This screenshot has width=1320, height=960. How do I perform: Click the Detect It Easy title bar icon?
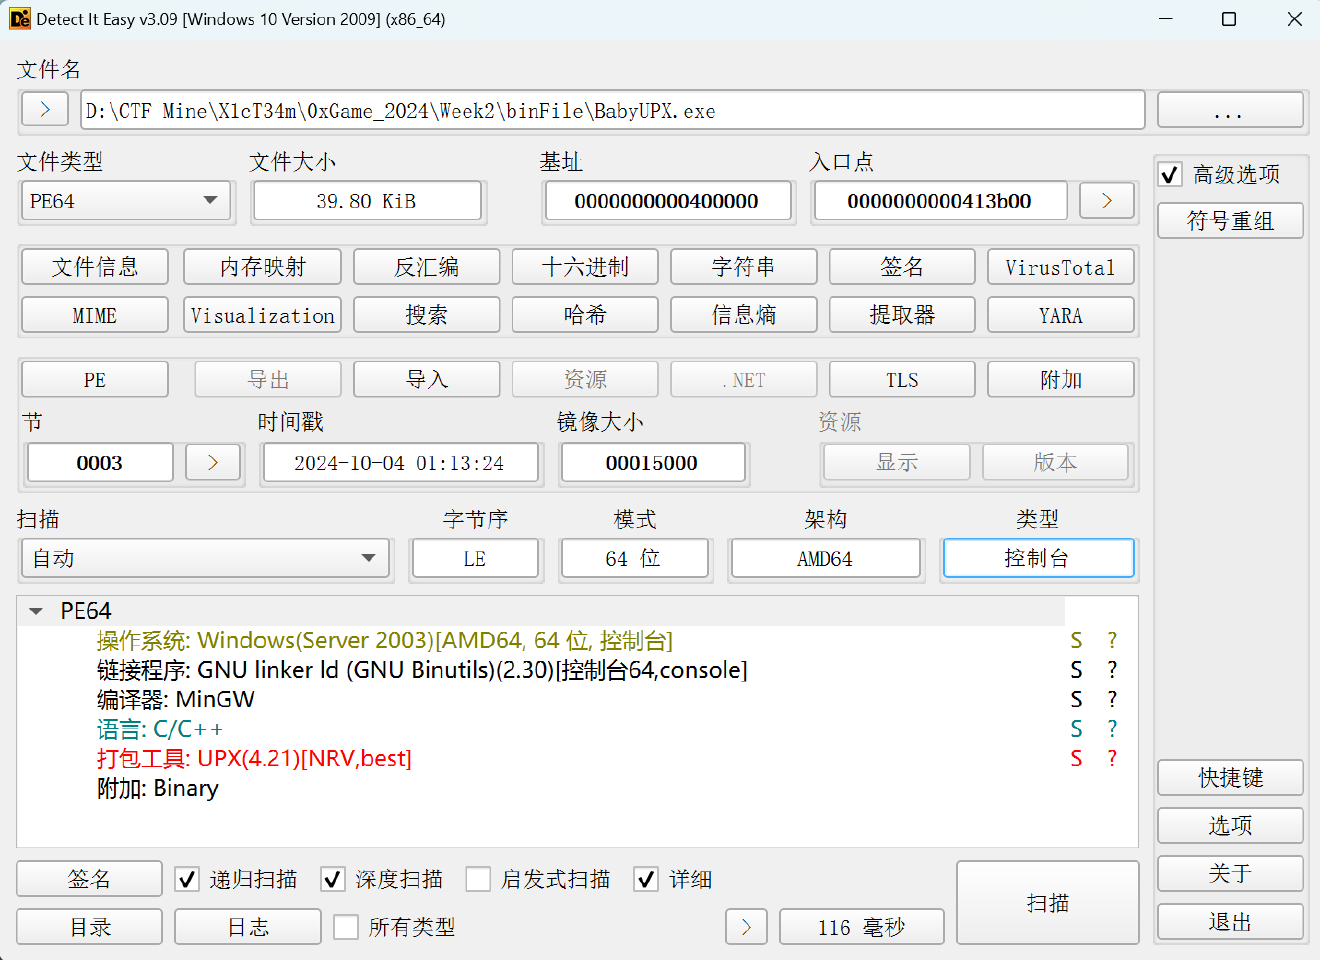[x=19, y=19]
